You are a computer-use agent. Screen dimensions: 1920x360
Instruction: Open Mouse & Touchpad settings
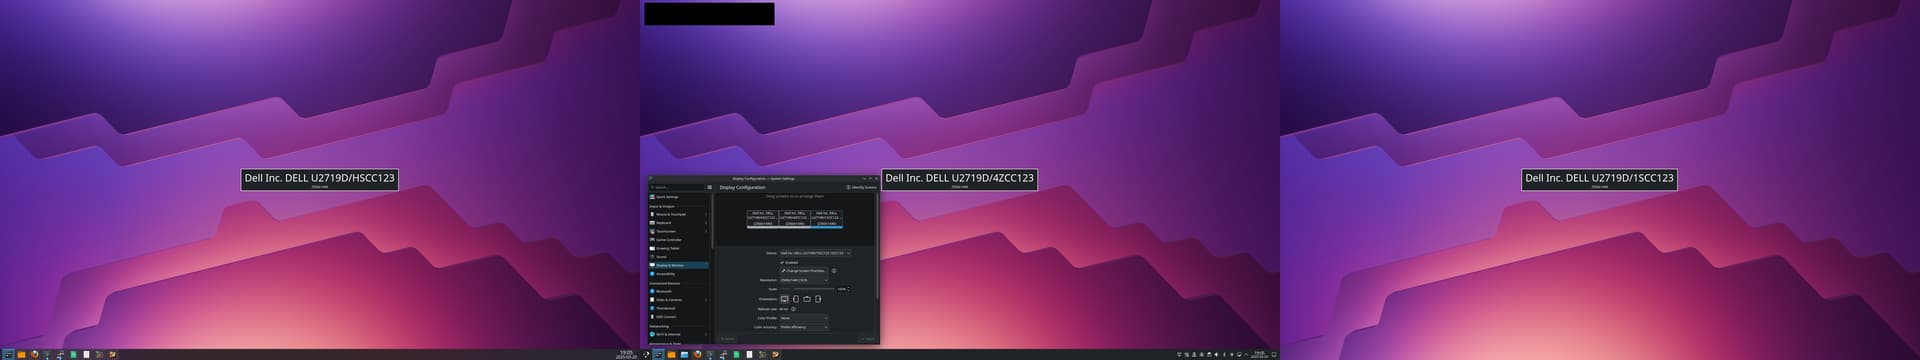pos(678,214)
